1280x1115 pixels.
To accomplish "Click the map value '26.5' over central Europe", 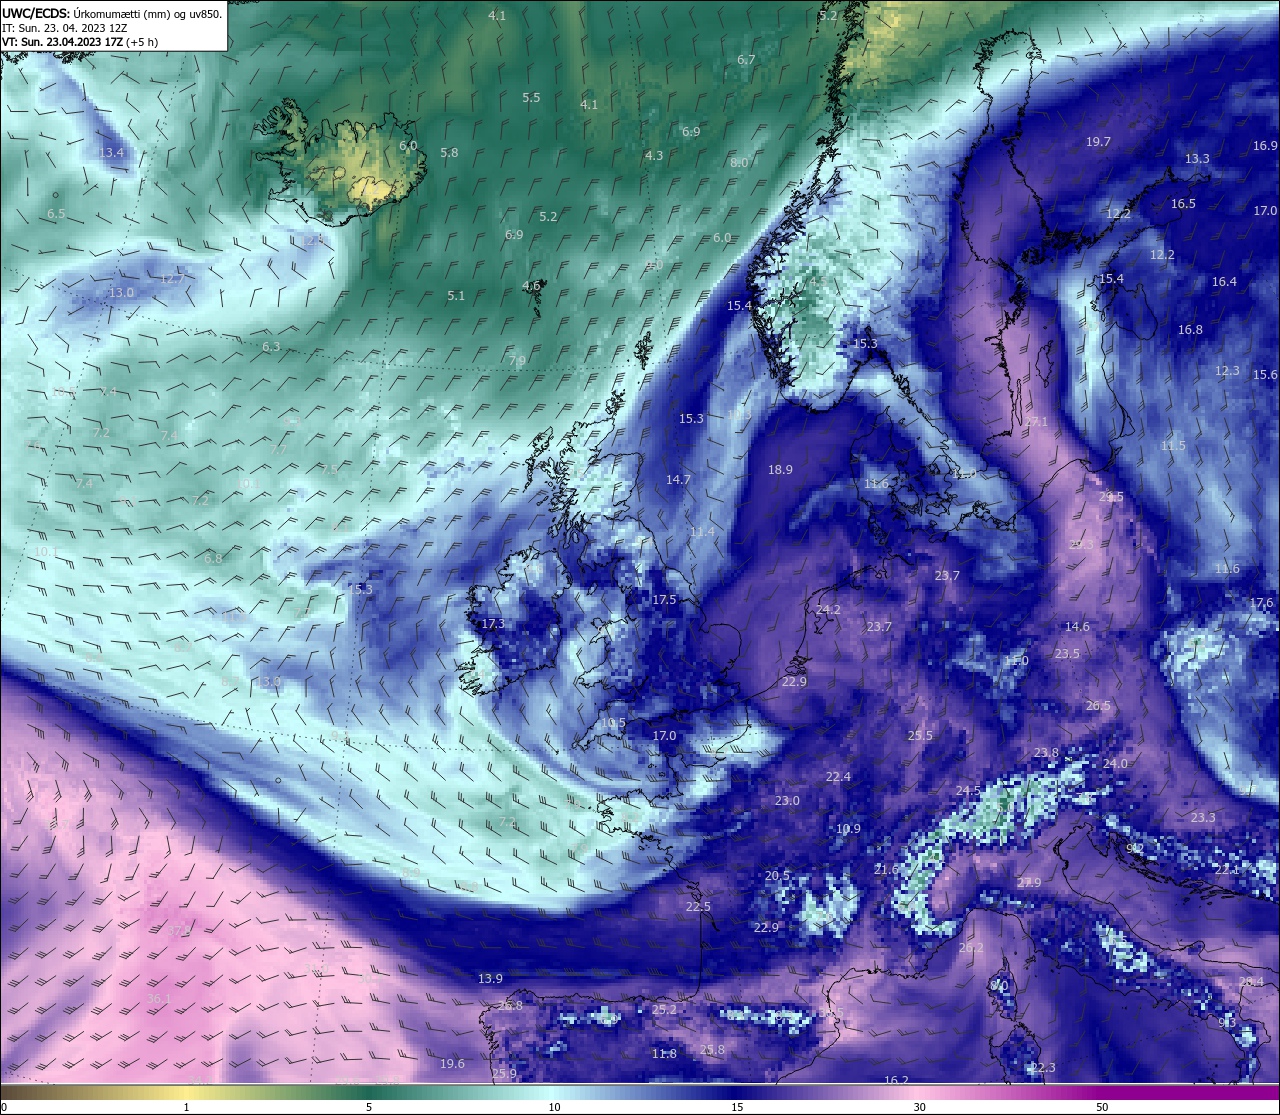I will (x=1098, y=706).
